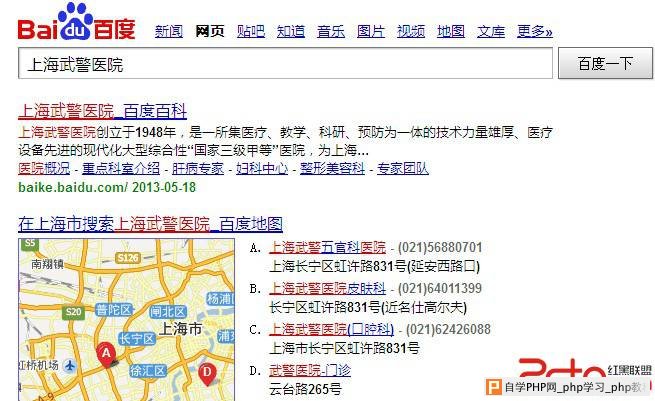The image size is (655, 401).
Task: Go to the 文库 library tab
Action: tap(491, 31)
